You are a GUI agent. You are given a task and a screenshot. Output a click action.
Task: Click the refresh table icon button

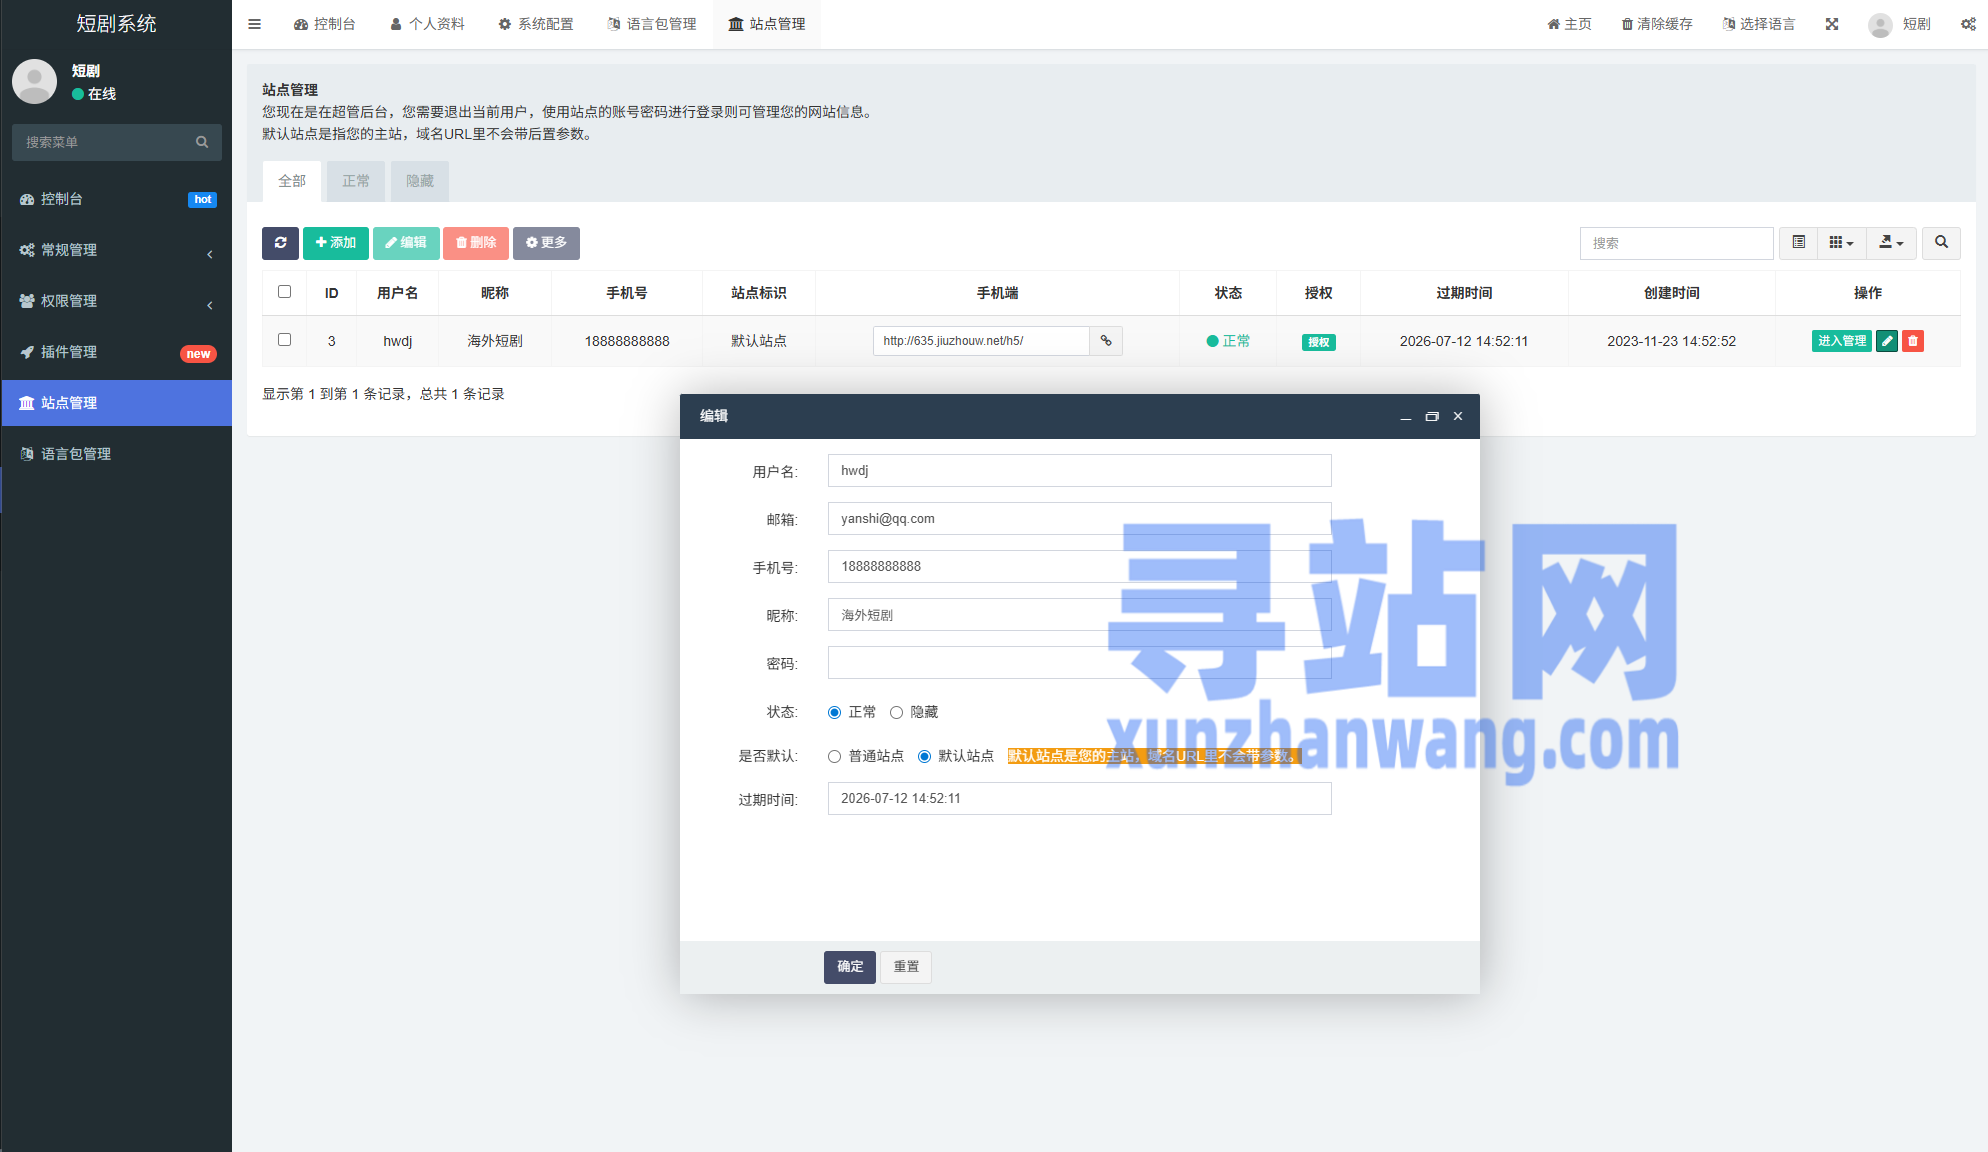280,243
